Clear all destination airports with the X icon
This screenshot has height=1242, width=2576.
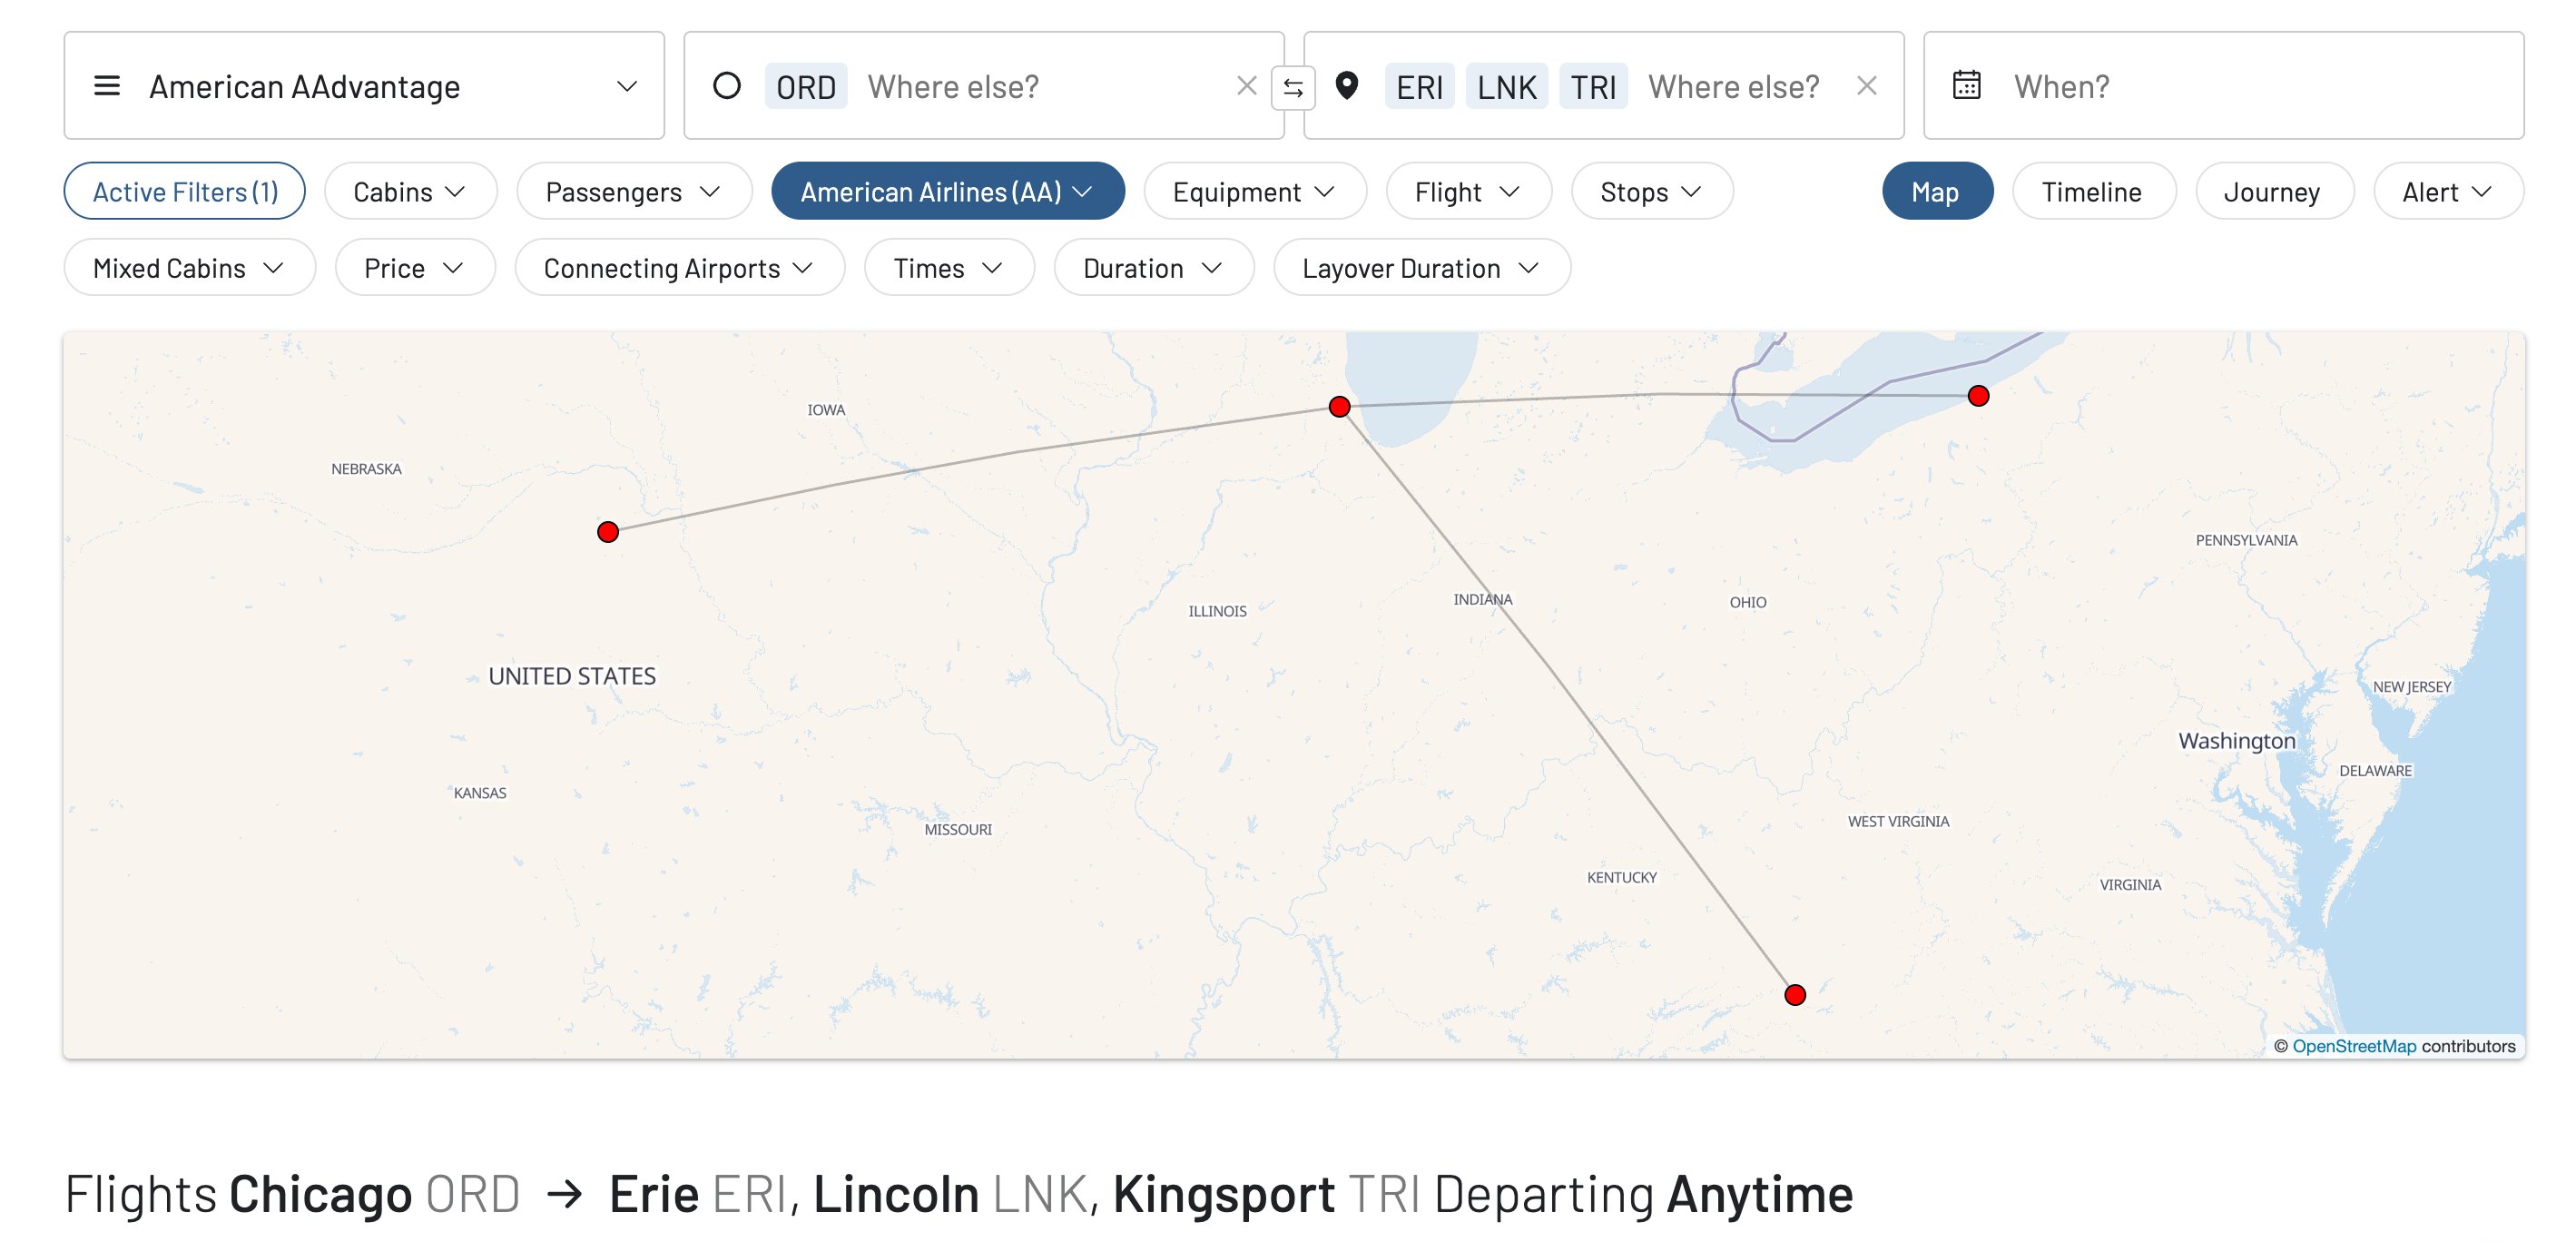(1867, 86)
